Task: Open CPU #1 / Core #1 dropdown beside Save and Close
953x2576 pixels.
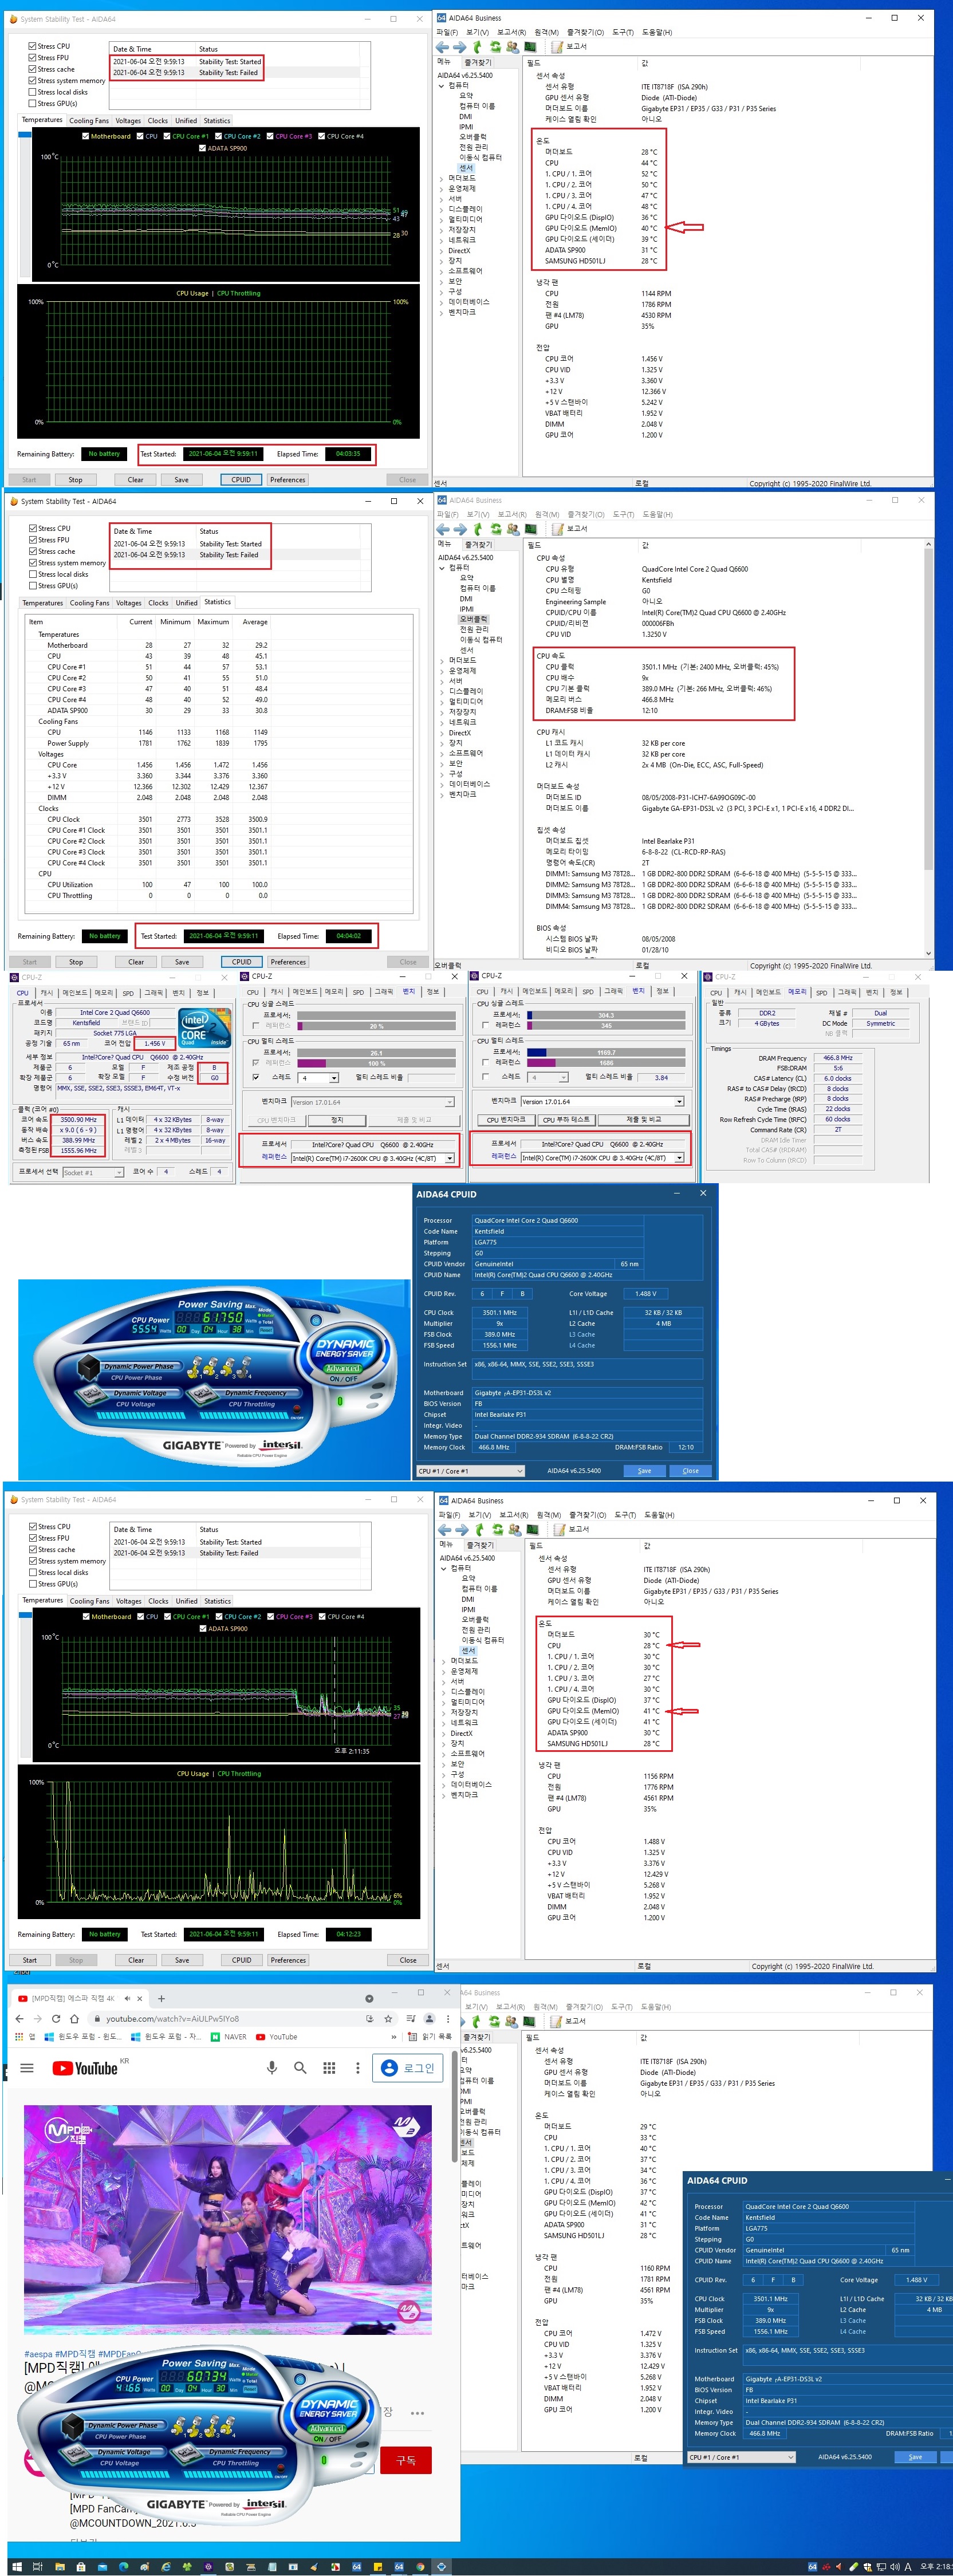Action: click(x=470, y=1471)
